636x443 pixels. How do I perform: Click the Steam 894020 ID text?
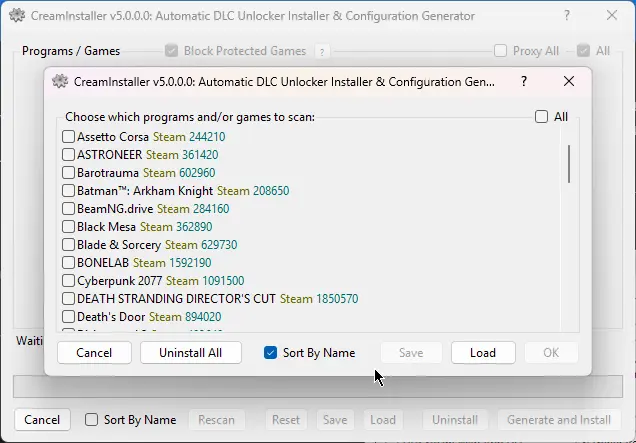click(x=185, y=317)
